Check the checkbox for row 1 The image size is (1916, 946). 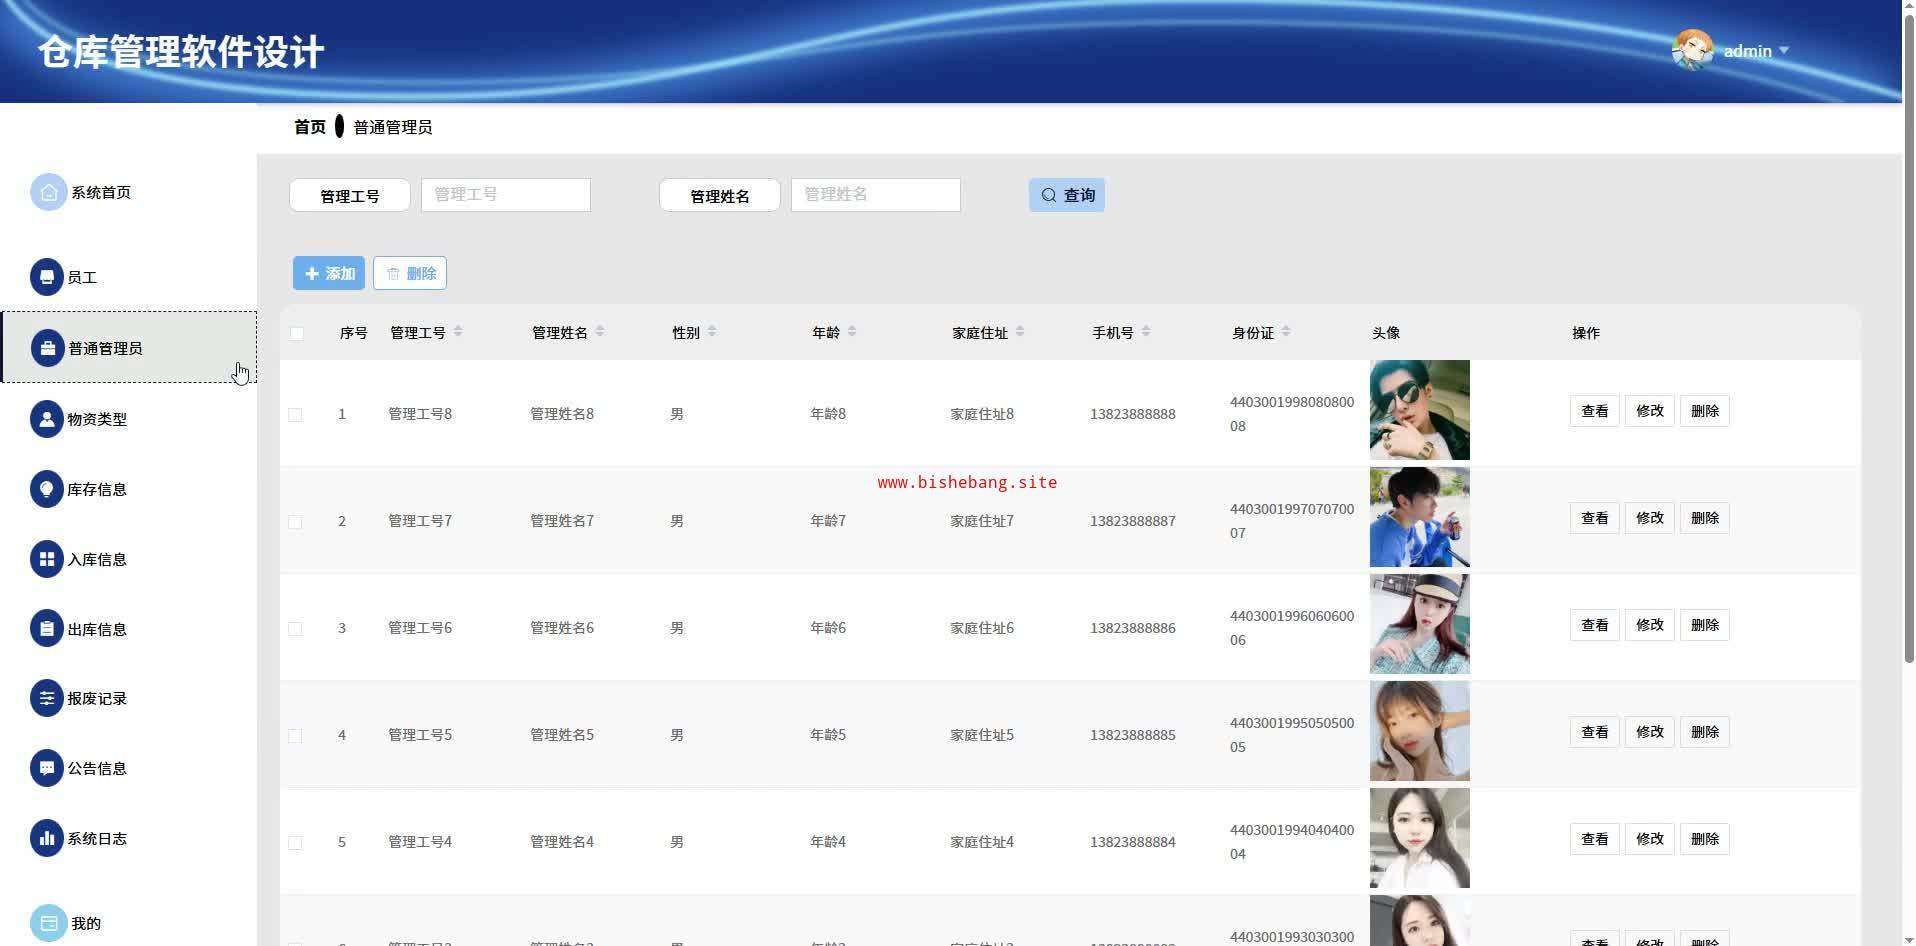(295, 414)
